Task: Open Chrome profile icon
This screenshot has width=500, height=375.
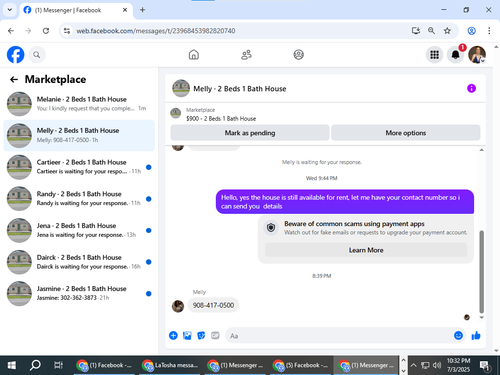Action: tap(471, 31)
